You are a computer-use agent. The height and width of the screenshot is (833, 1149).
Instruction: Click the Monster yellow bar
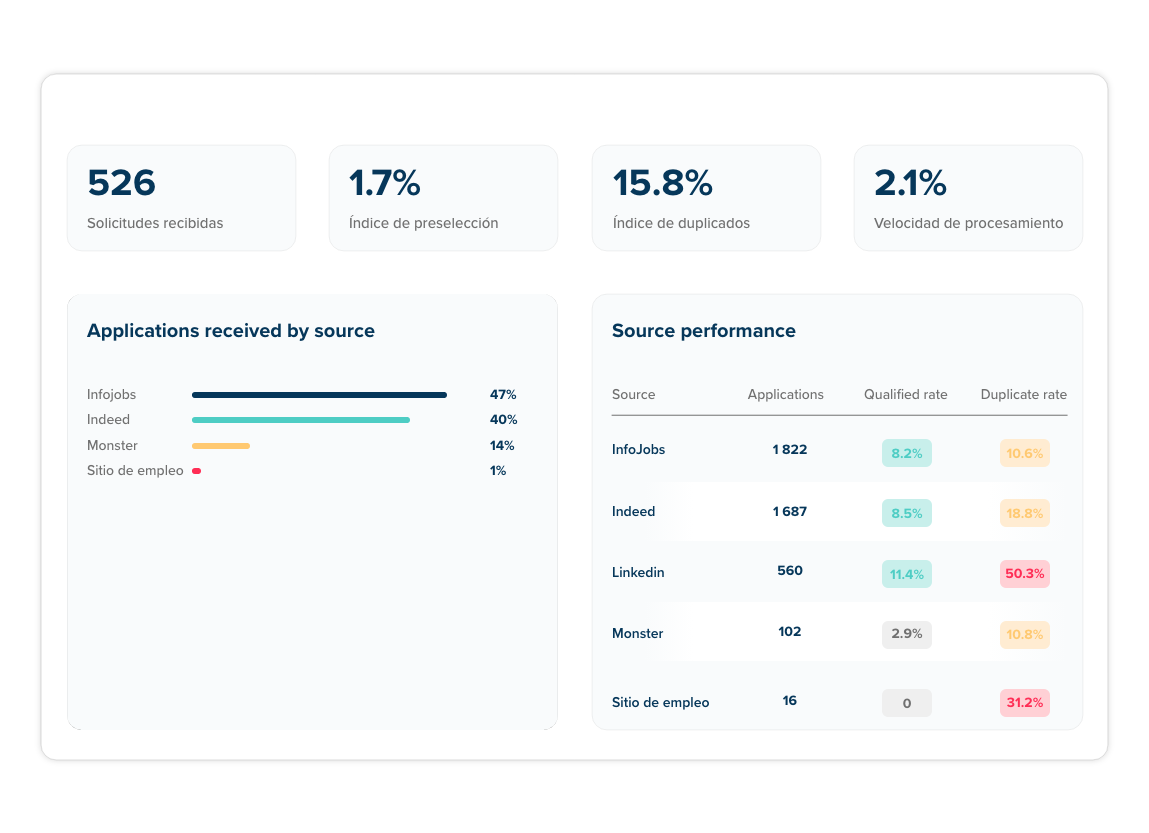[x=221, y=445]
